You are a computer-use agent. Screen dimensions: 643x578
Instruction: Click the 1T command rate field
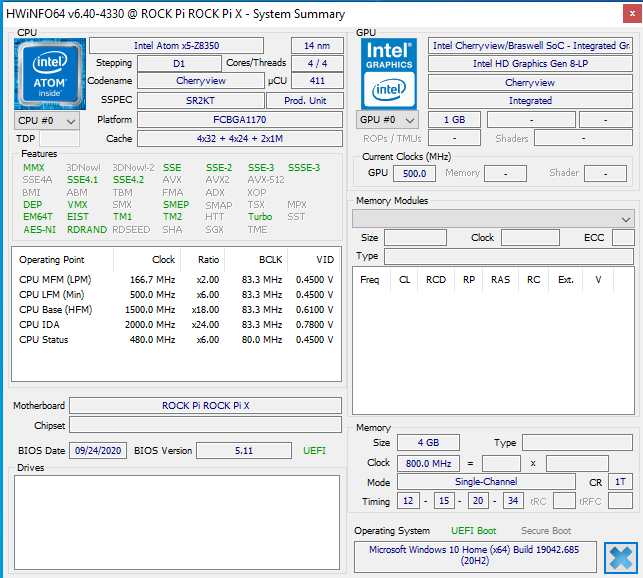(620, 482)
